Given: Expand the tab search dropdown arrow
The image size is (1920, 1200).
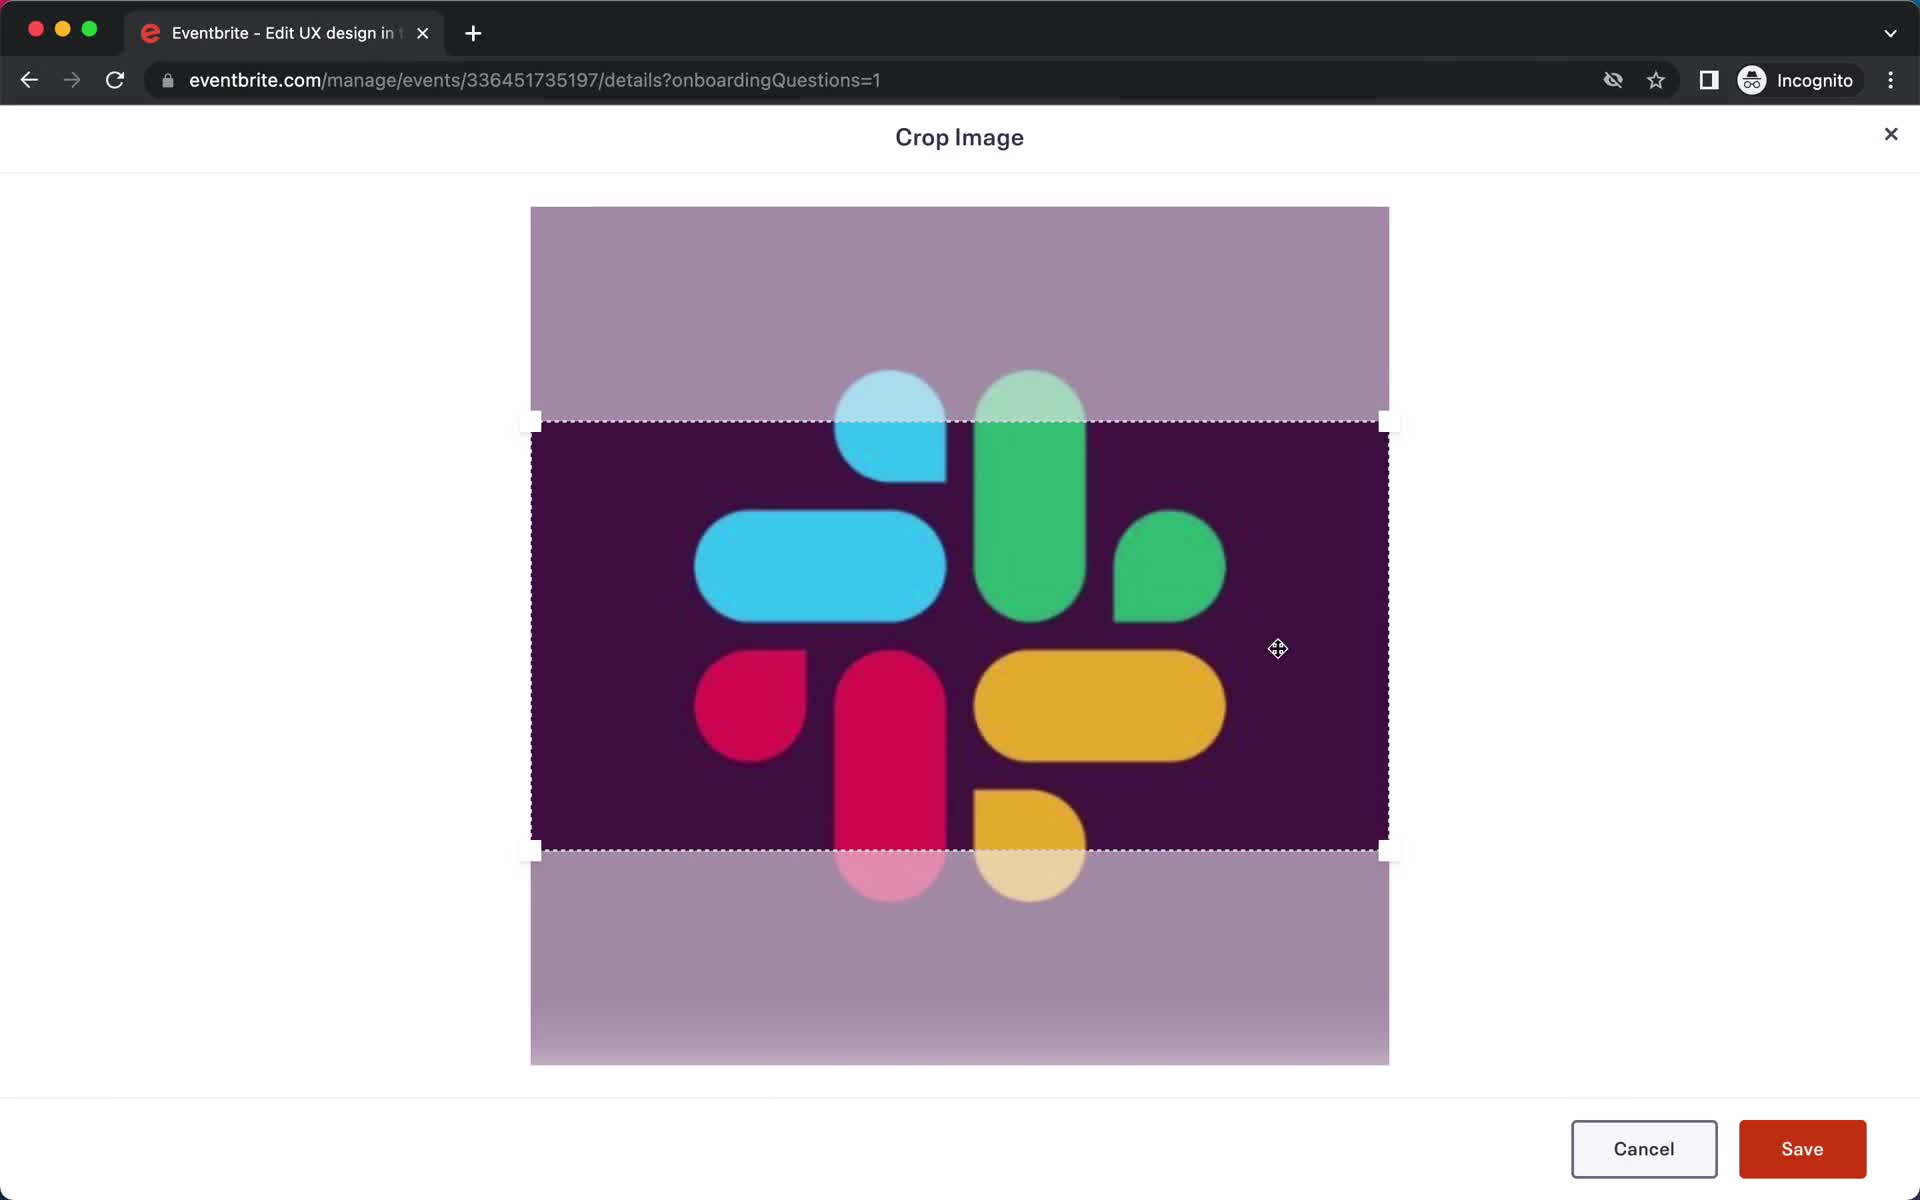Looking at the screenshot, I should (x=1890, y=33).
